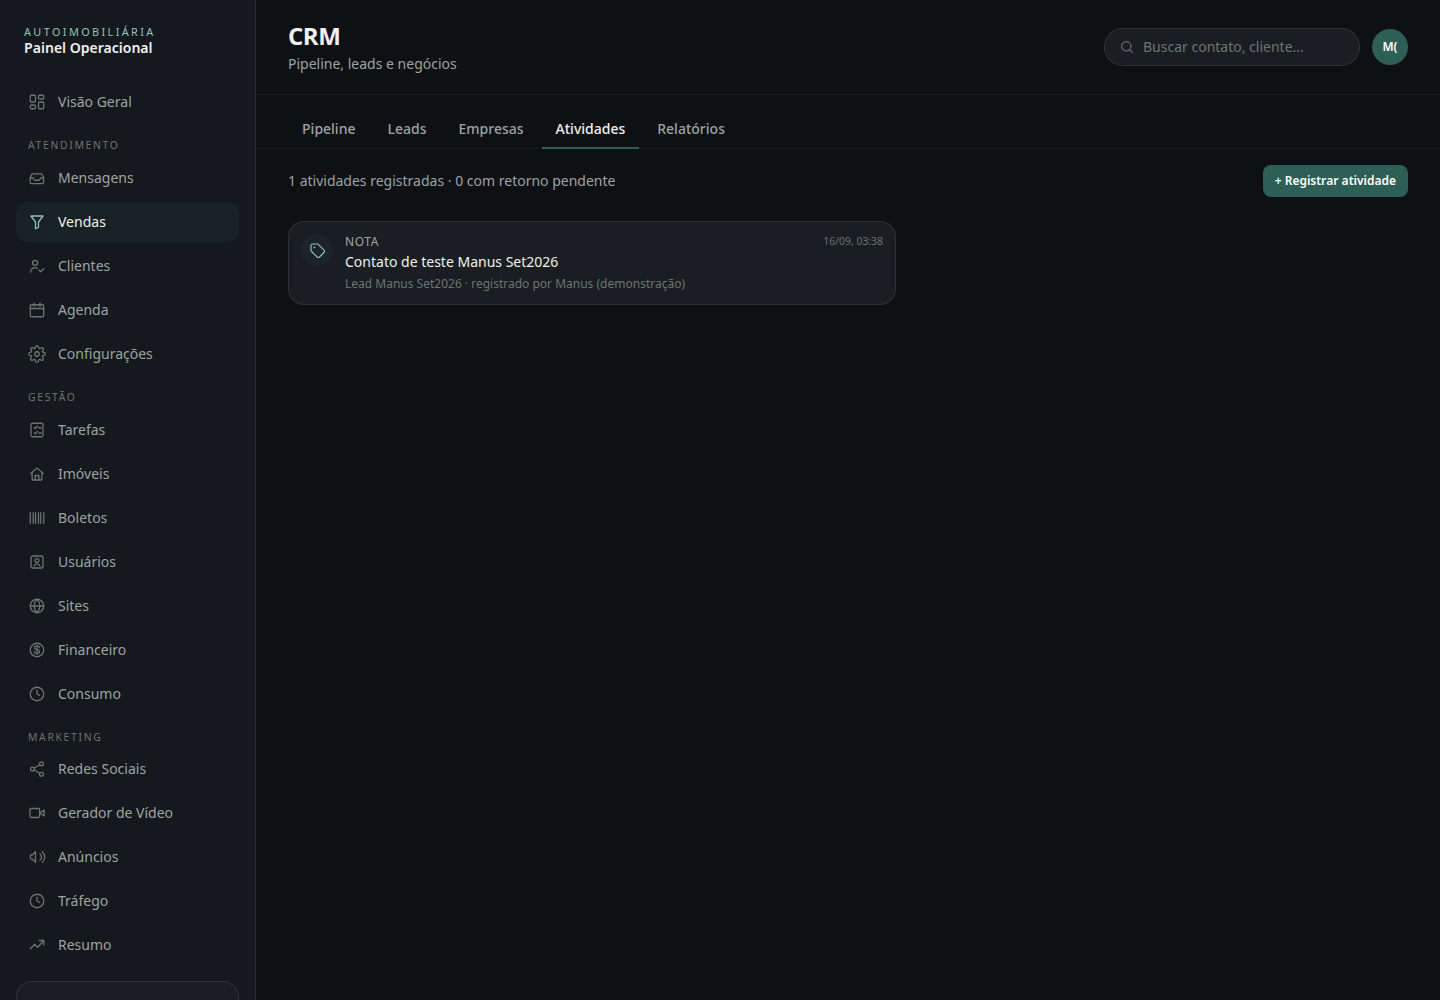
Task: Click the Configurações gear icon
Action: click(37, 354)
